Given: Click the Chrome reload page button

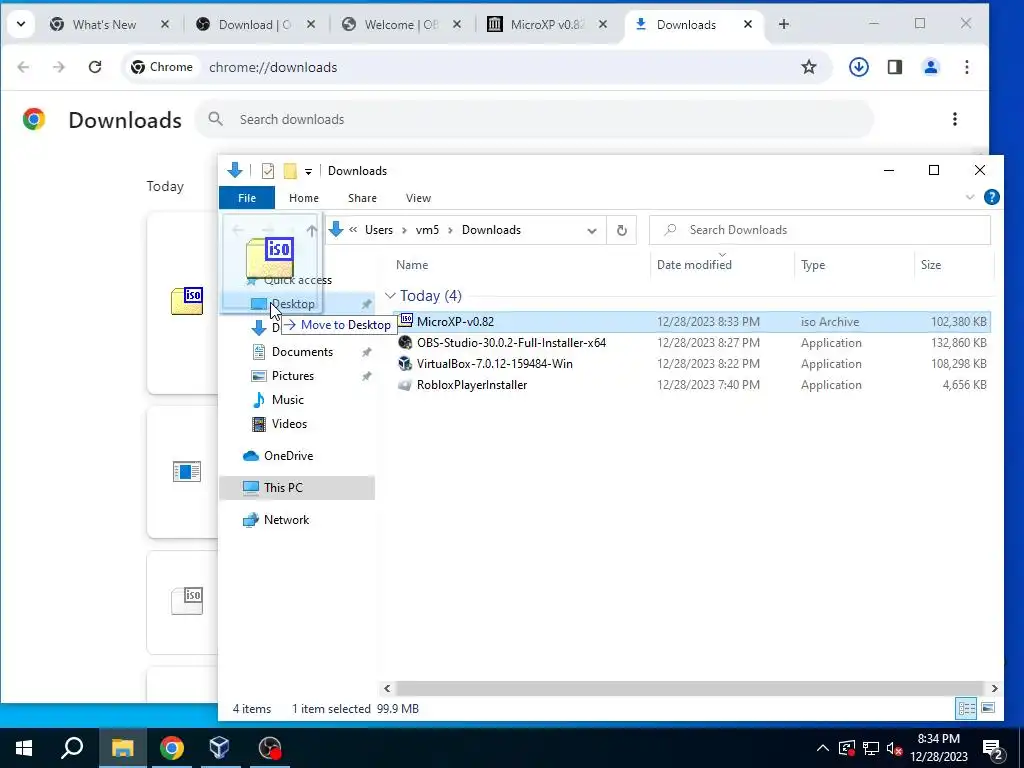Looking at the screenshot, I should coord(95,67).
